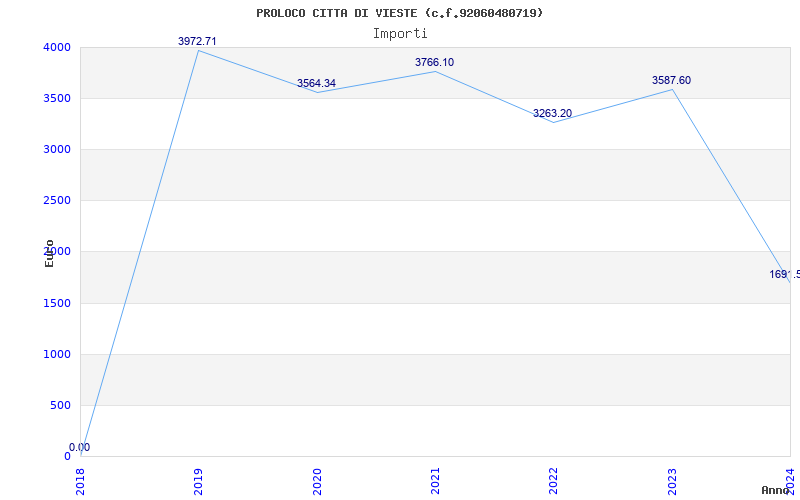Click the 3972.71 data label
Screen dimensions: 800x500
(x=197, y=41)
